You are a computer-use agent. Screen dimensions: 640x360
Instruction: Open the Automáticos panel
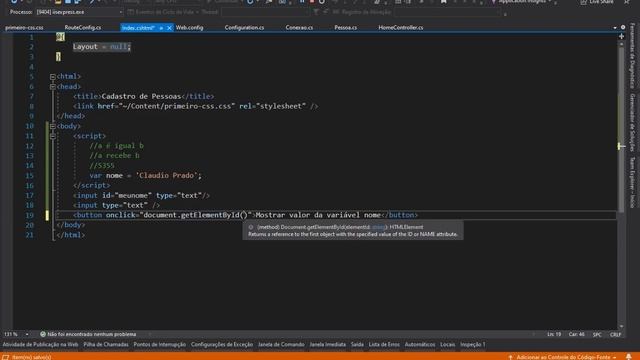420,344
